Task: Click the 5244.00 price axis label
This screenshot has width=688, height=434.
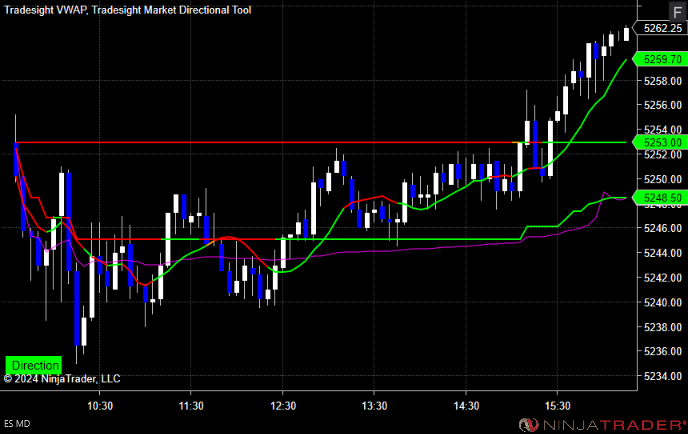Action: pos(663,253)
